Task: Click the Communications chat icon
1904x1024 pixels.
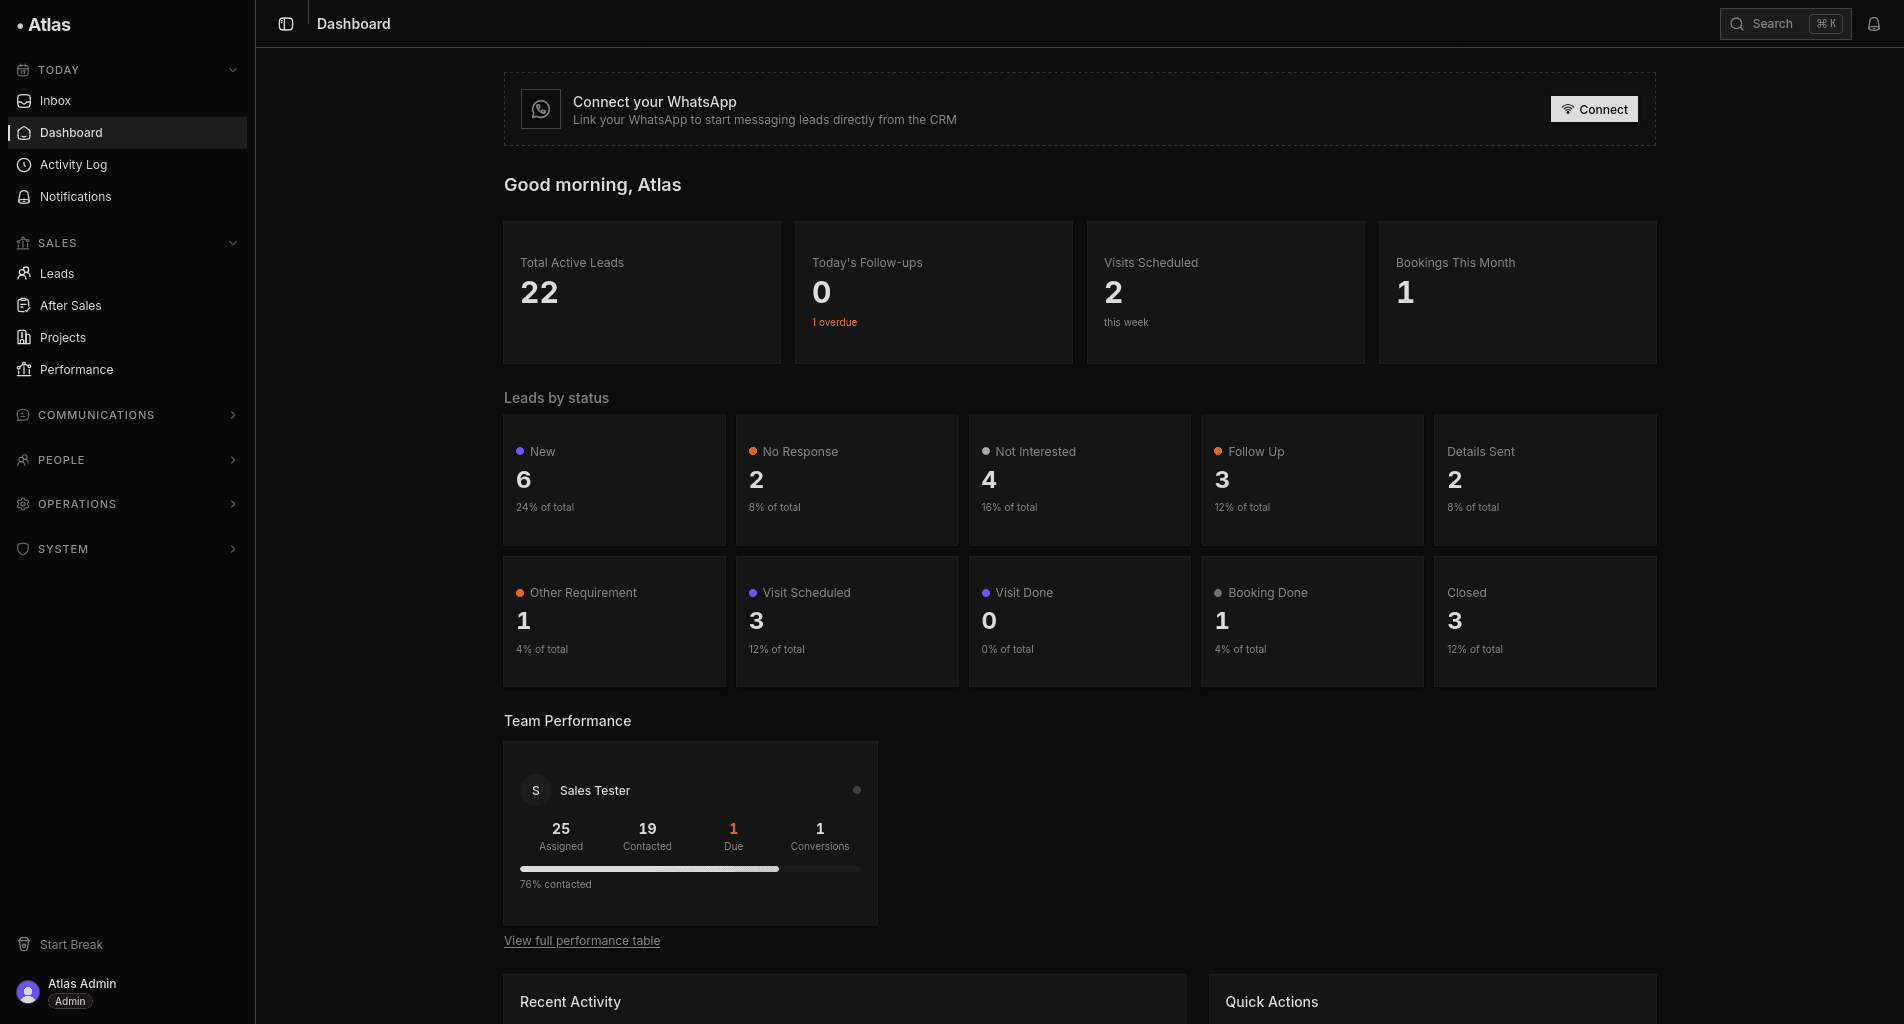Action: [x=23, y=415]
